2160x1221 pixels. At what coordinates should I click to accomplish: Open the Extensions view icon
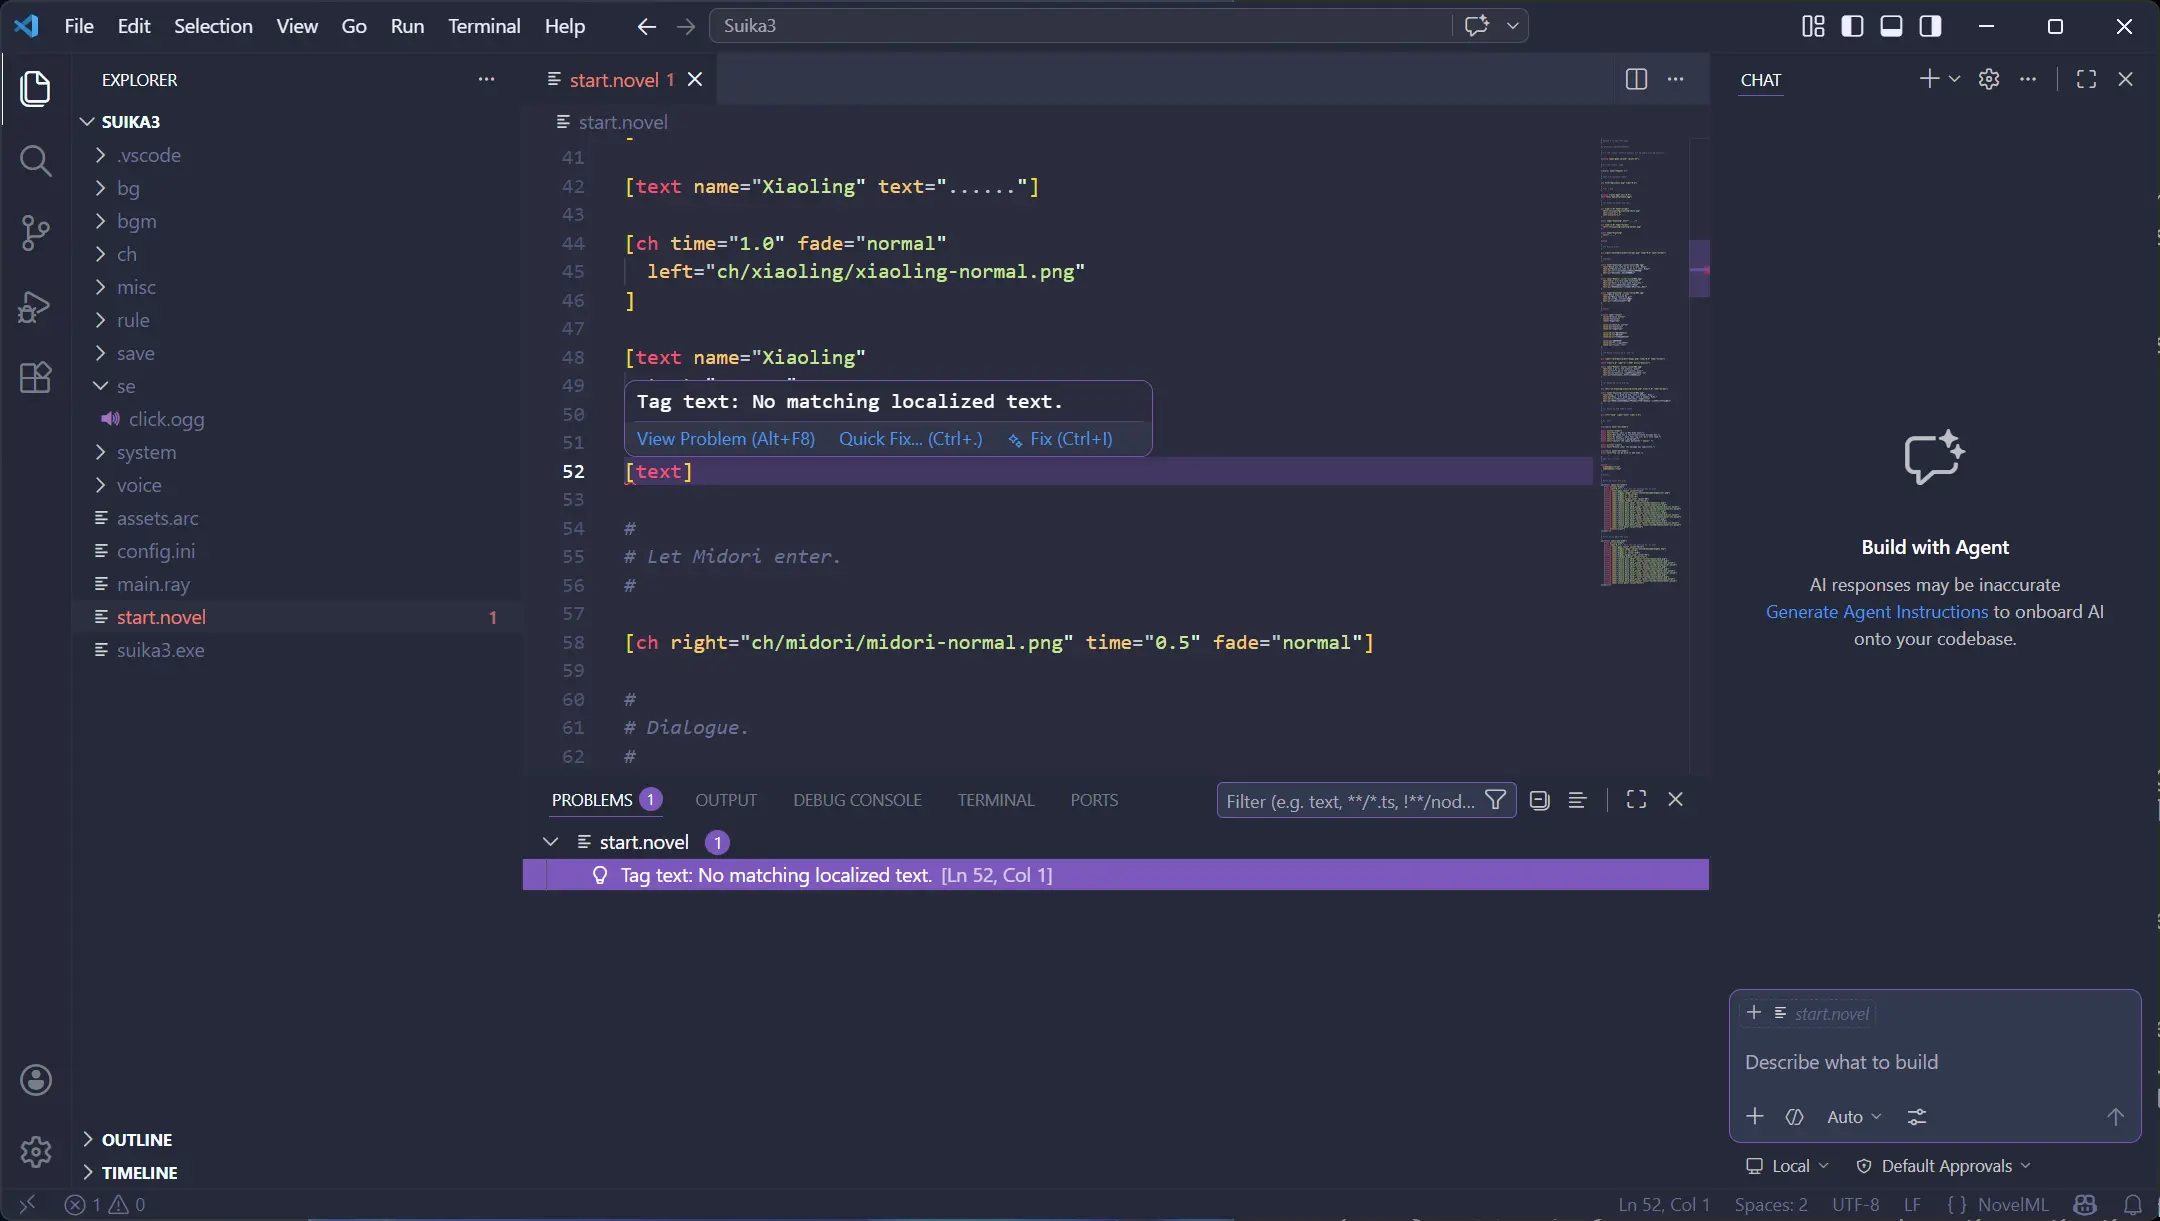coord(36,377)
